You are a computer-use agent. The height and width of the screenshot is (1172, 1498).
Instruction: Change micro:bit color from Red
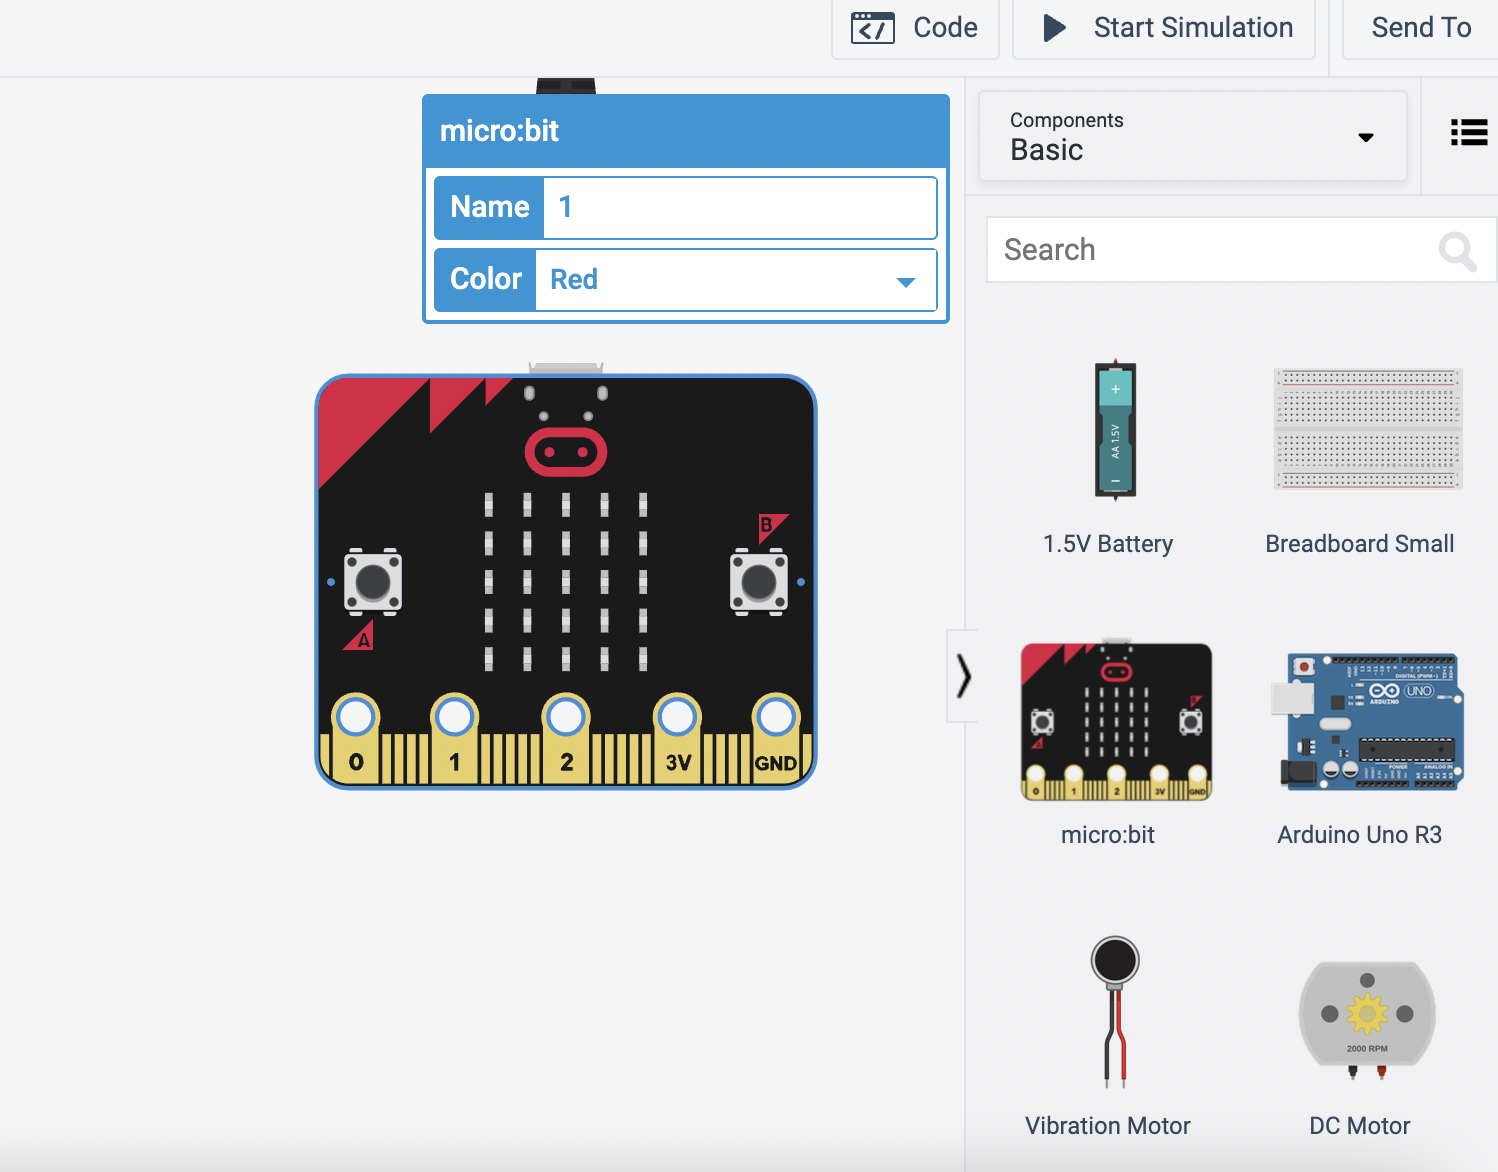tap(737, 280)
